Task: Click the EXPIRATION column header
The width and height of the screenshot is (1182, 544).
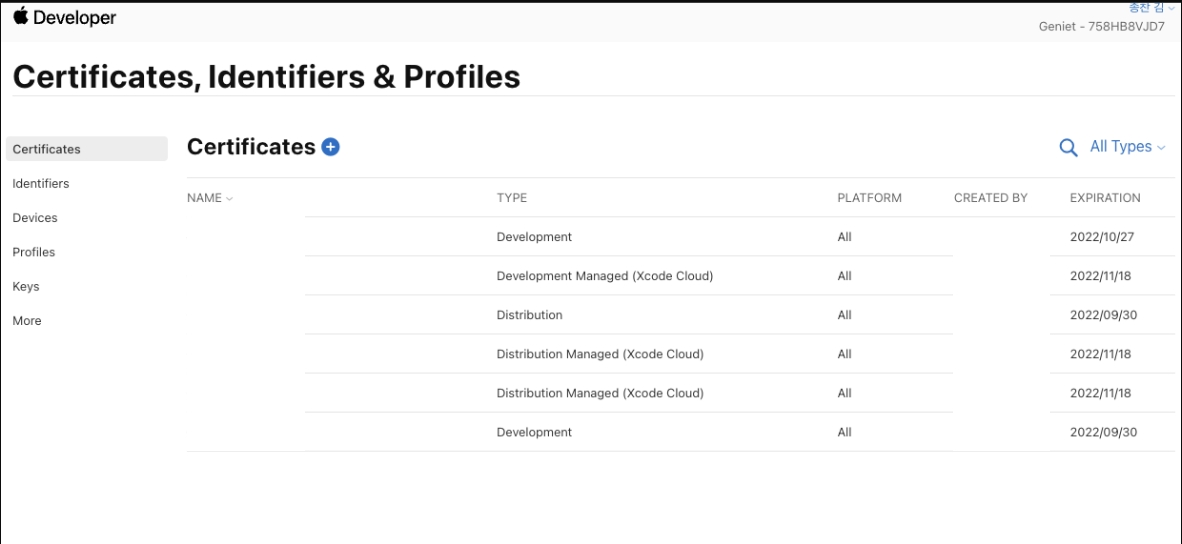Action: pyautogui.click(x=1105, y=198)
